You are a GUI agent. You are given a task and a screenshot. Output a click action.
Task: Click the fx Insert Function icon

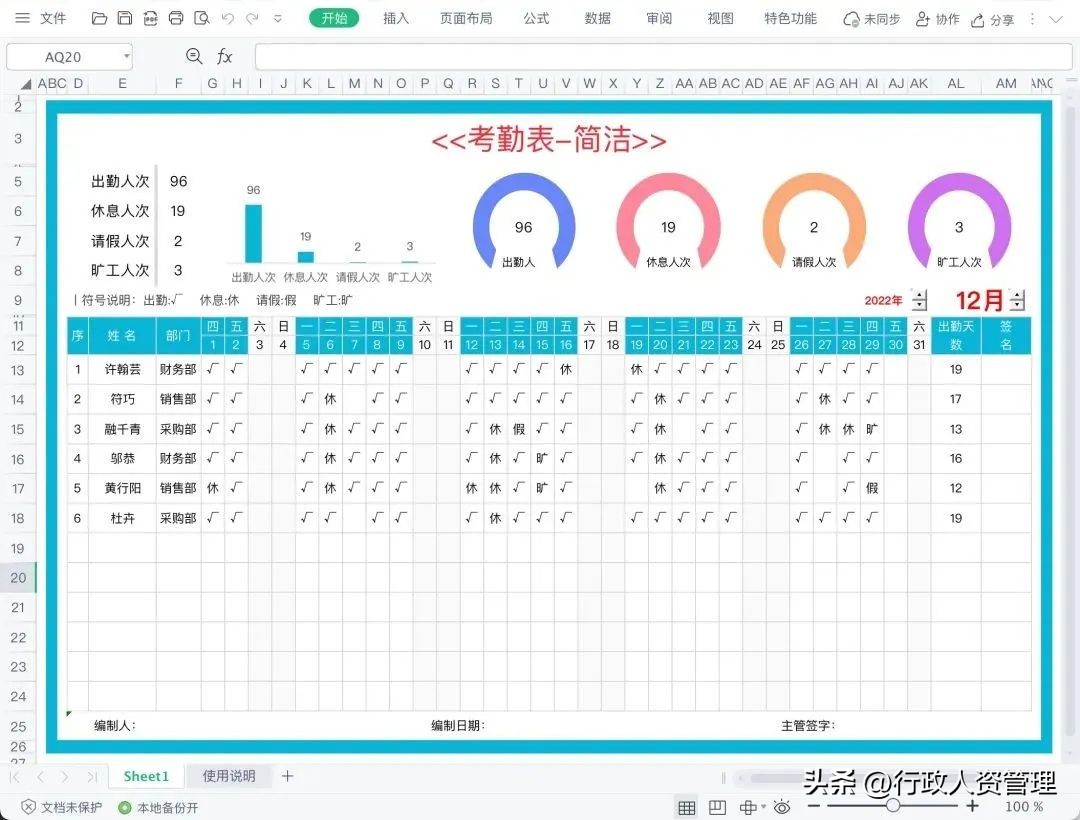225,56
